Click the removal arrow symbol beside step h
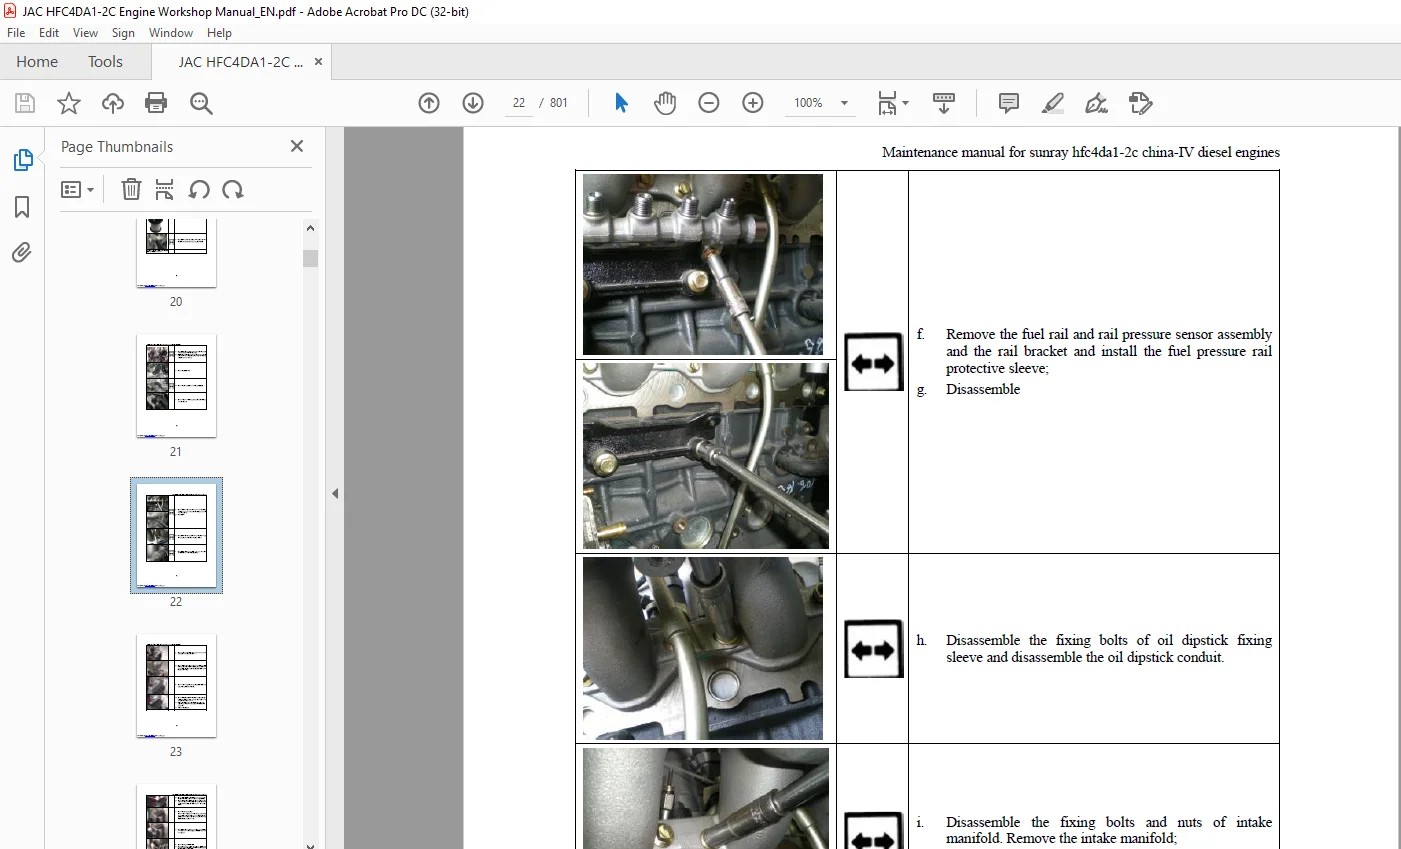 click(x=873, y=649)
